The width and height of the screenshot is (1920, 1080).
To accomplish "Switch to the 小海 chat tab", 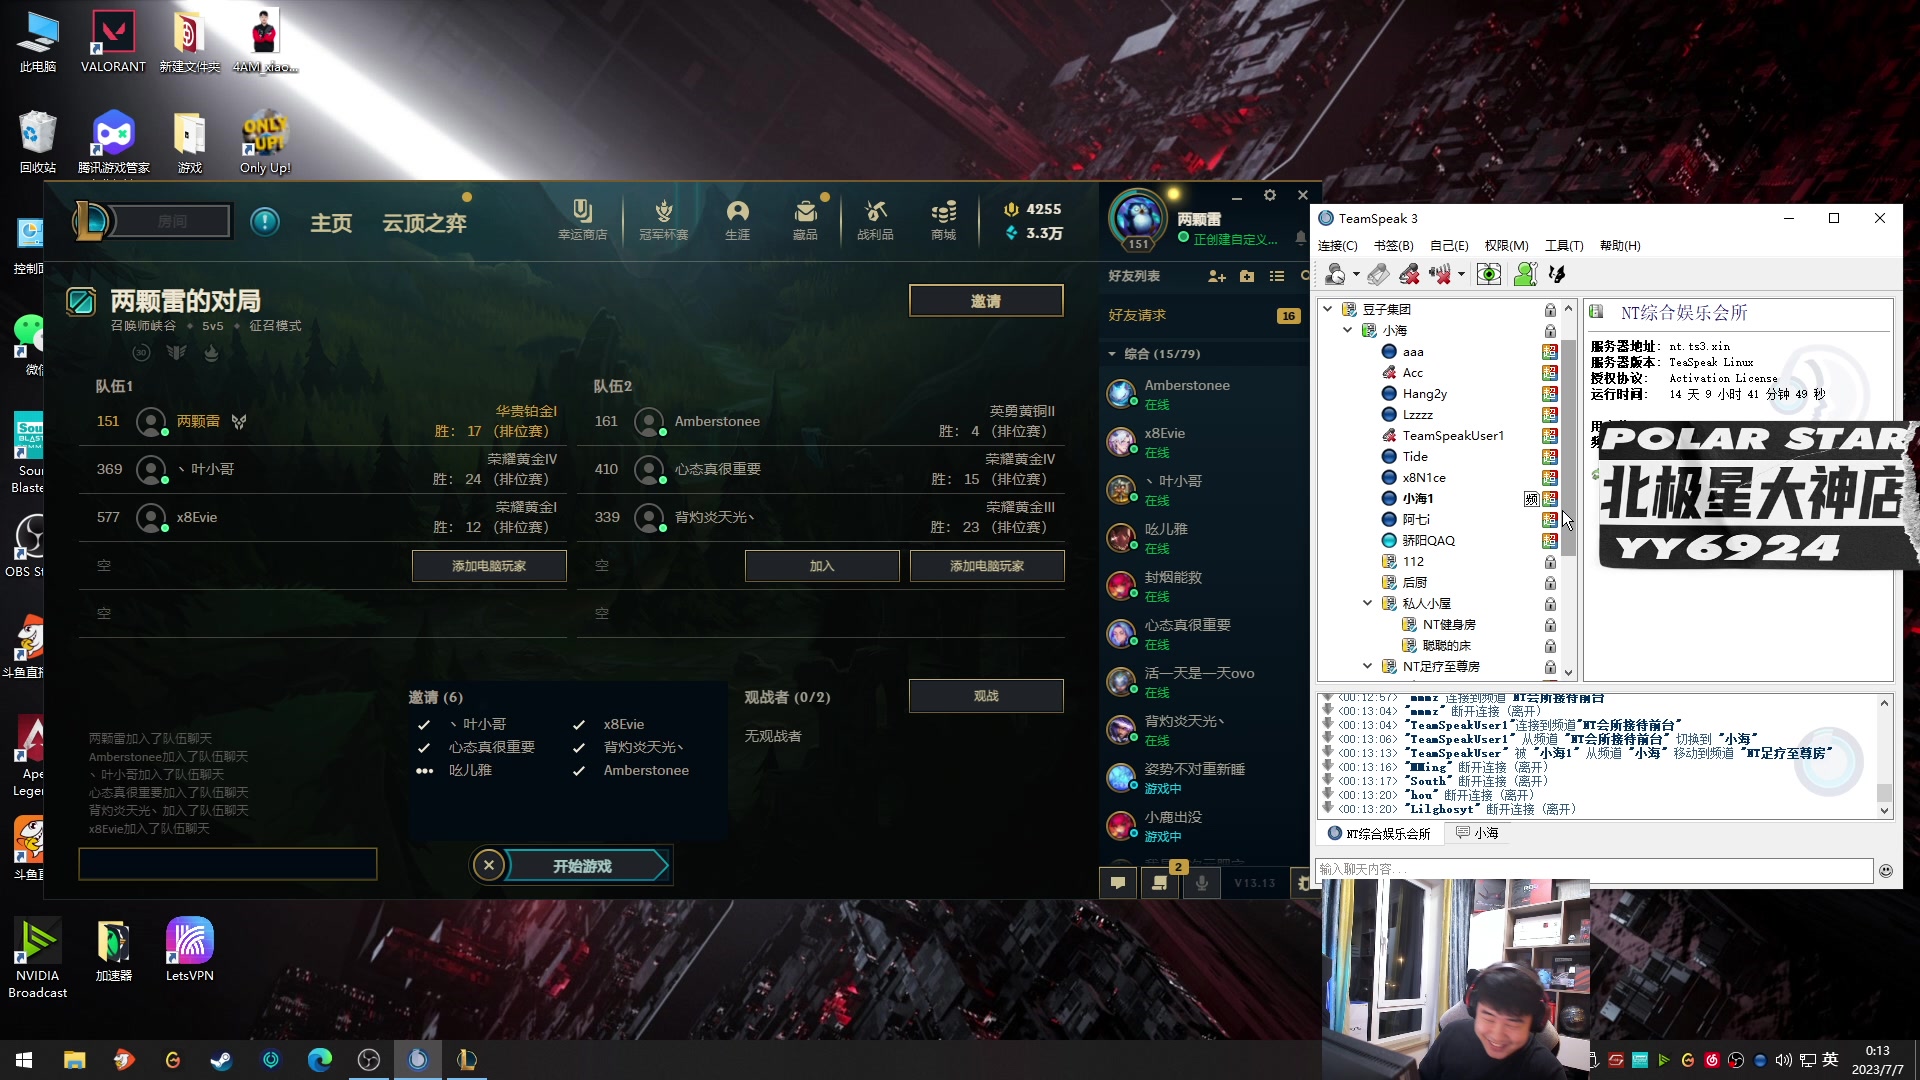I will 1477,833.
